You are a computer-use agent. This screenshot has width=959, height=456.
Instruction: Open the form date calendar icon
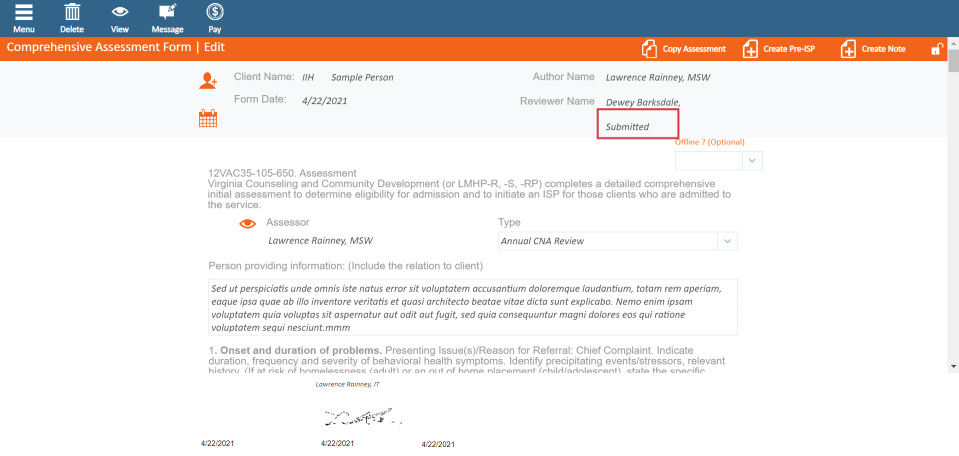208,119
